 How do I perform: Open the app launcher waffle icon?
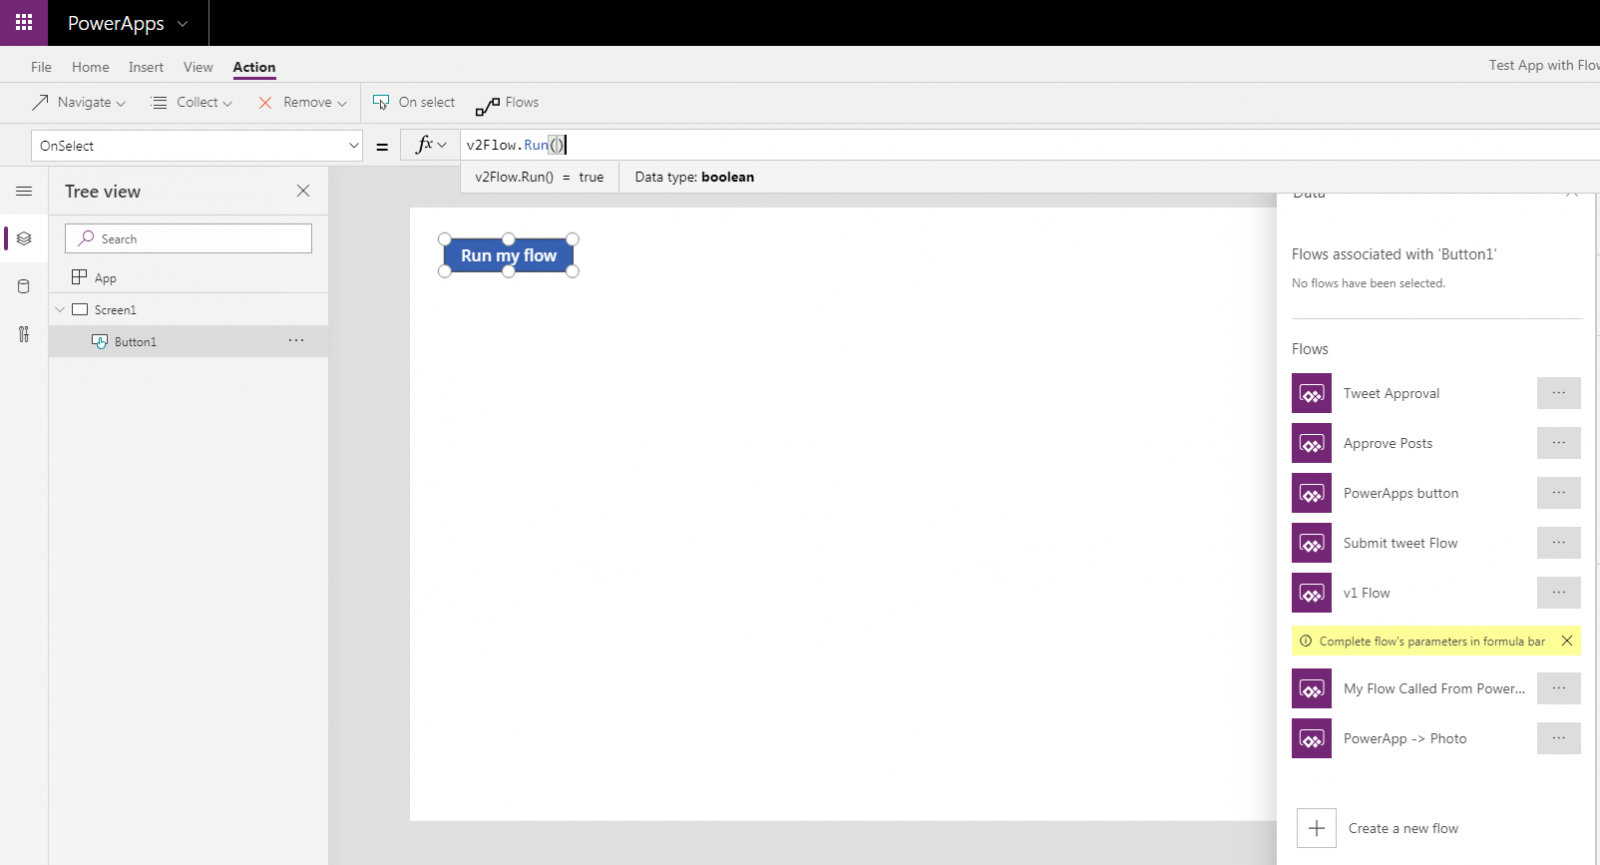pos(24,22)
